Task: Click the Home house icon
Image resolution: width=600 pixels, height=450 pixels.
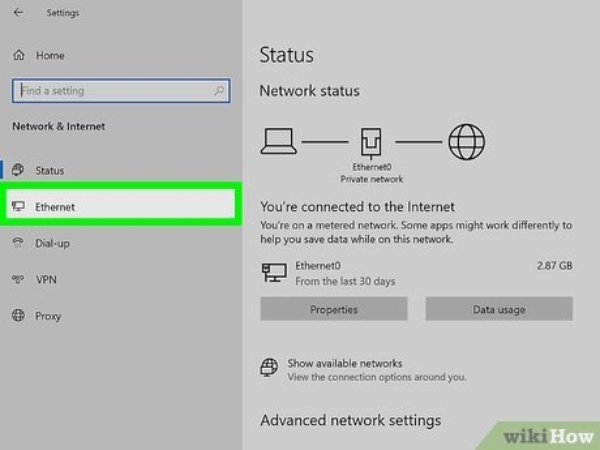Action: tap(18, 55)
